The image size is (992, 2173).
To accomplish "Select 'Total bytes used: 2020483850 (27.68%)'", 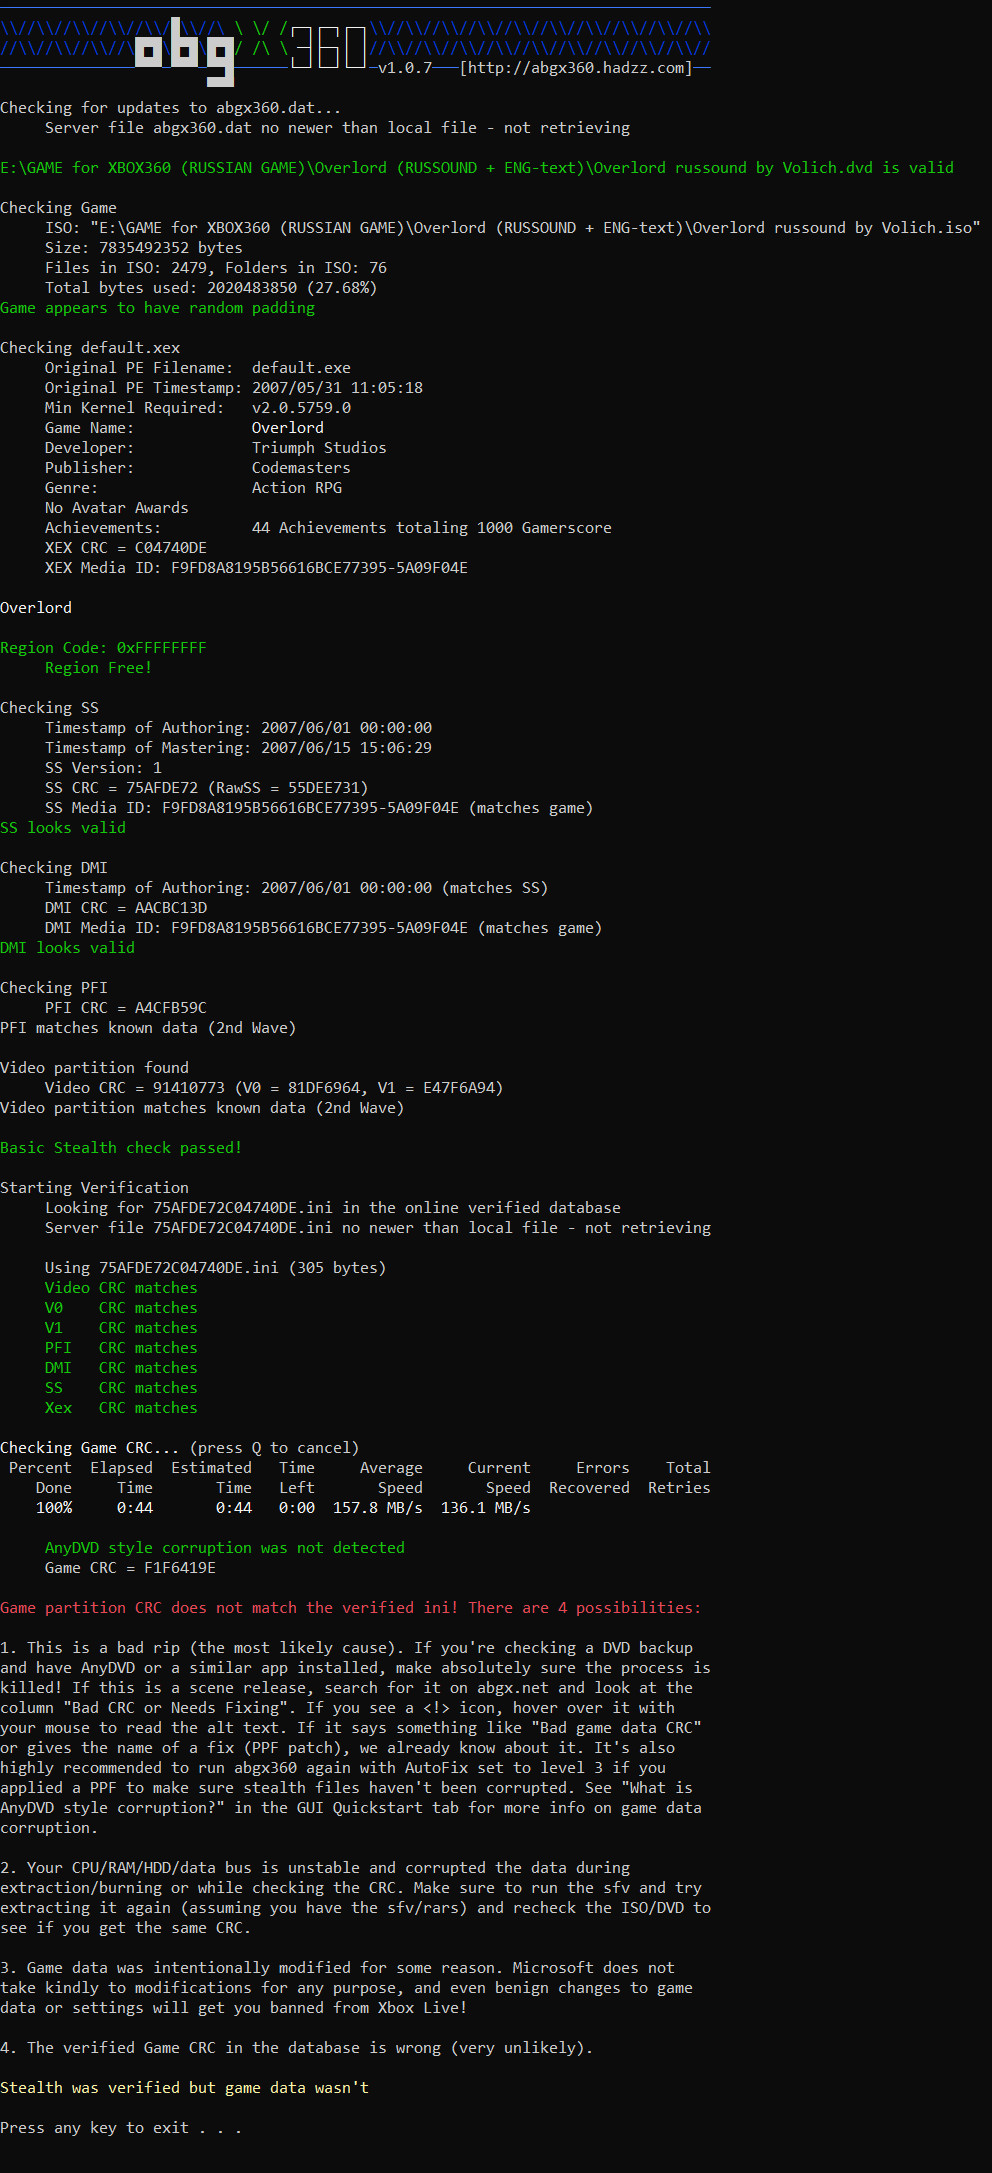I will pyautogui.click(x=211, y=288).
